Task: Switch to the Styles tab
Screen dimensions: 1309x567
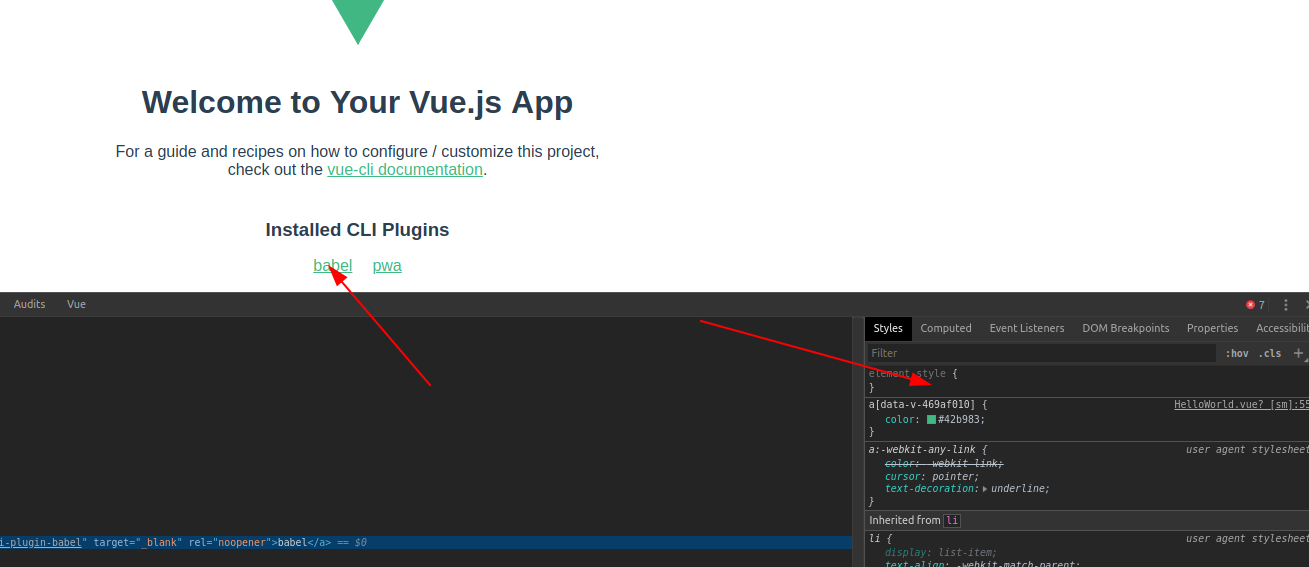Action: pyautogui.click(x=888, y=328)
